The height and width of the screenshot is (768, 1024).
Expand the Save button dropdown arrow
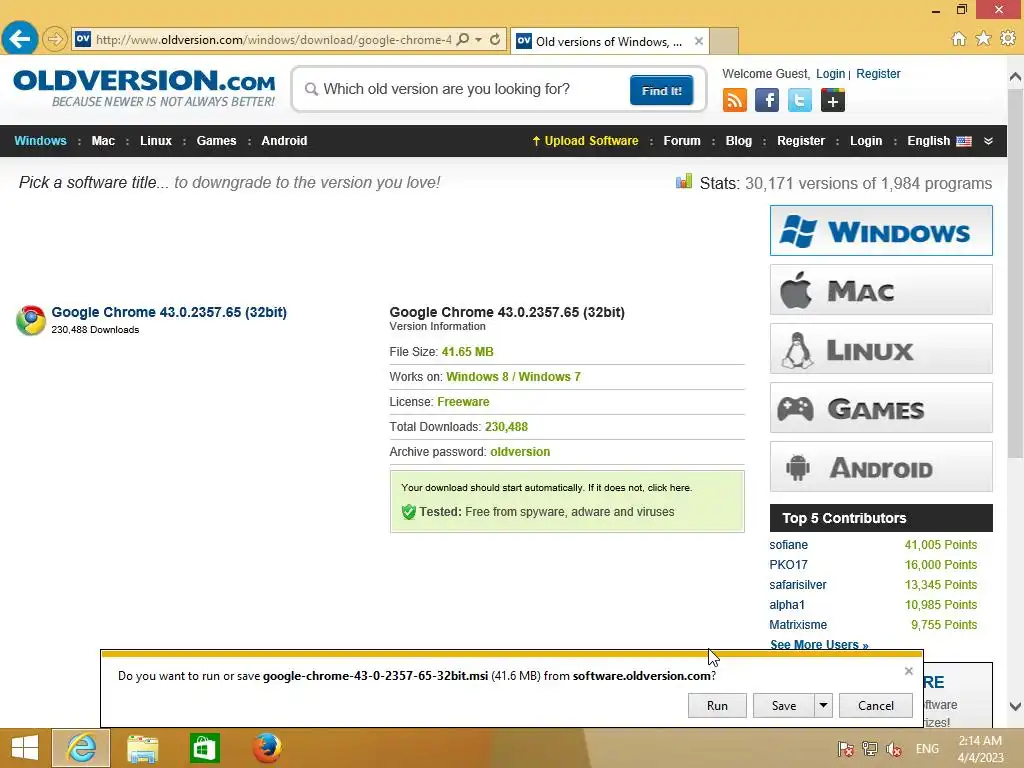[824, 705]
